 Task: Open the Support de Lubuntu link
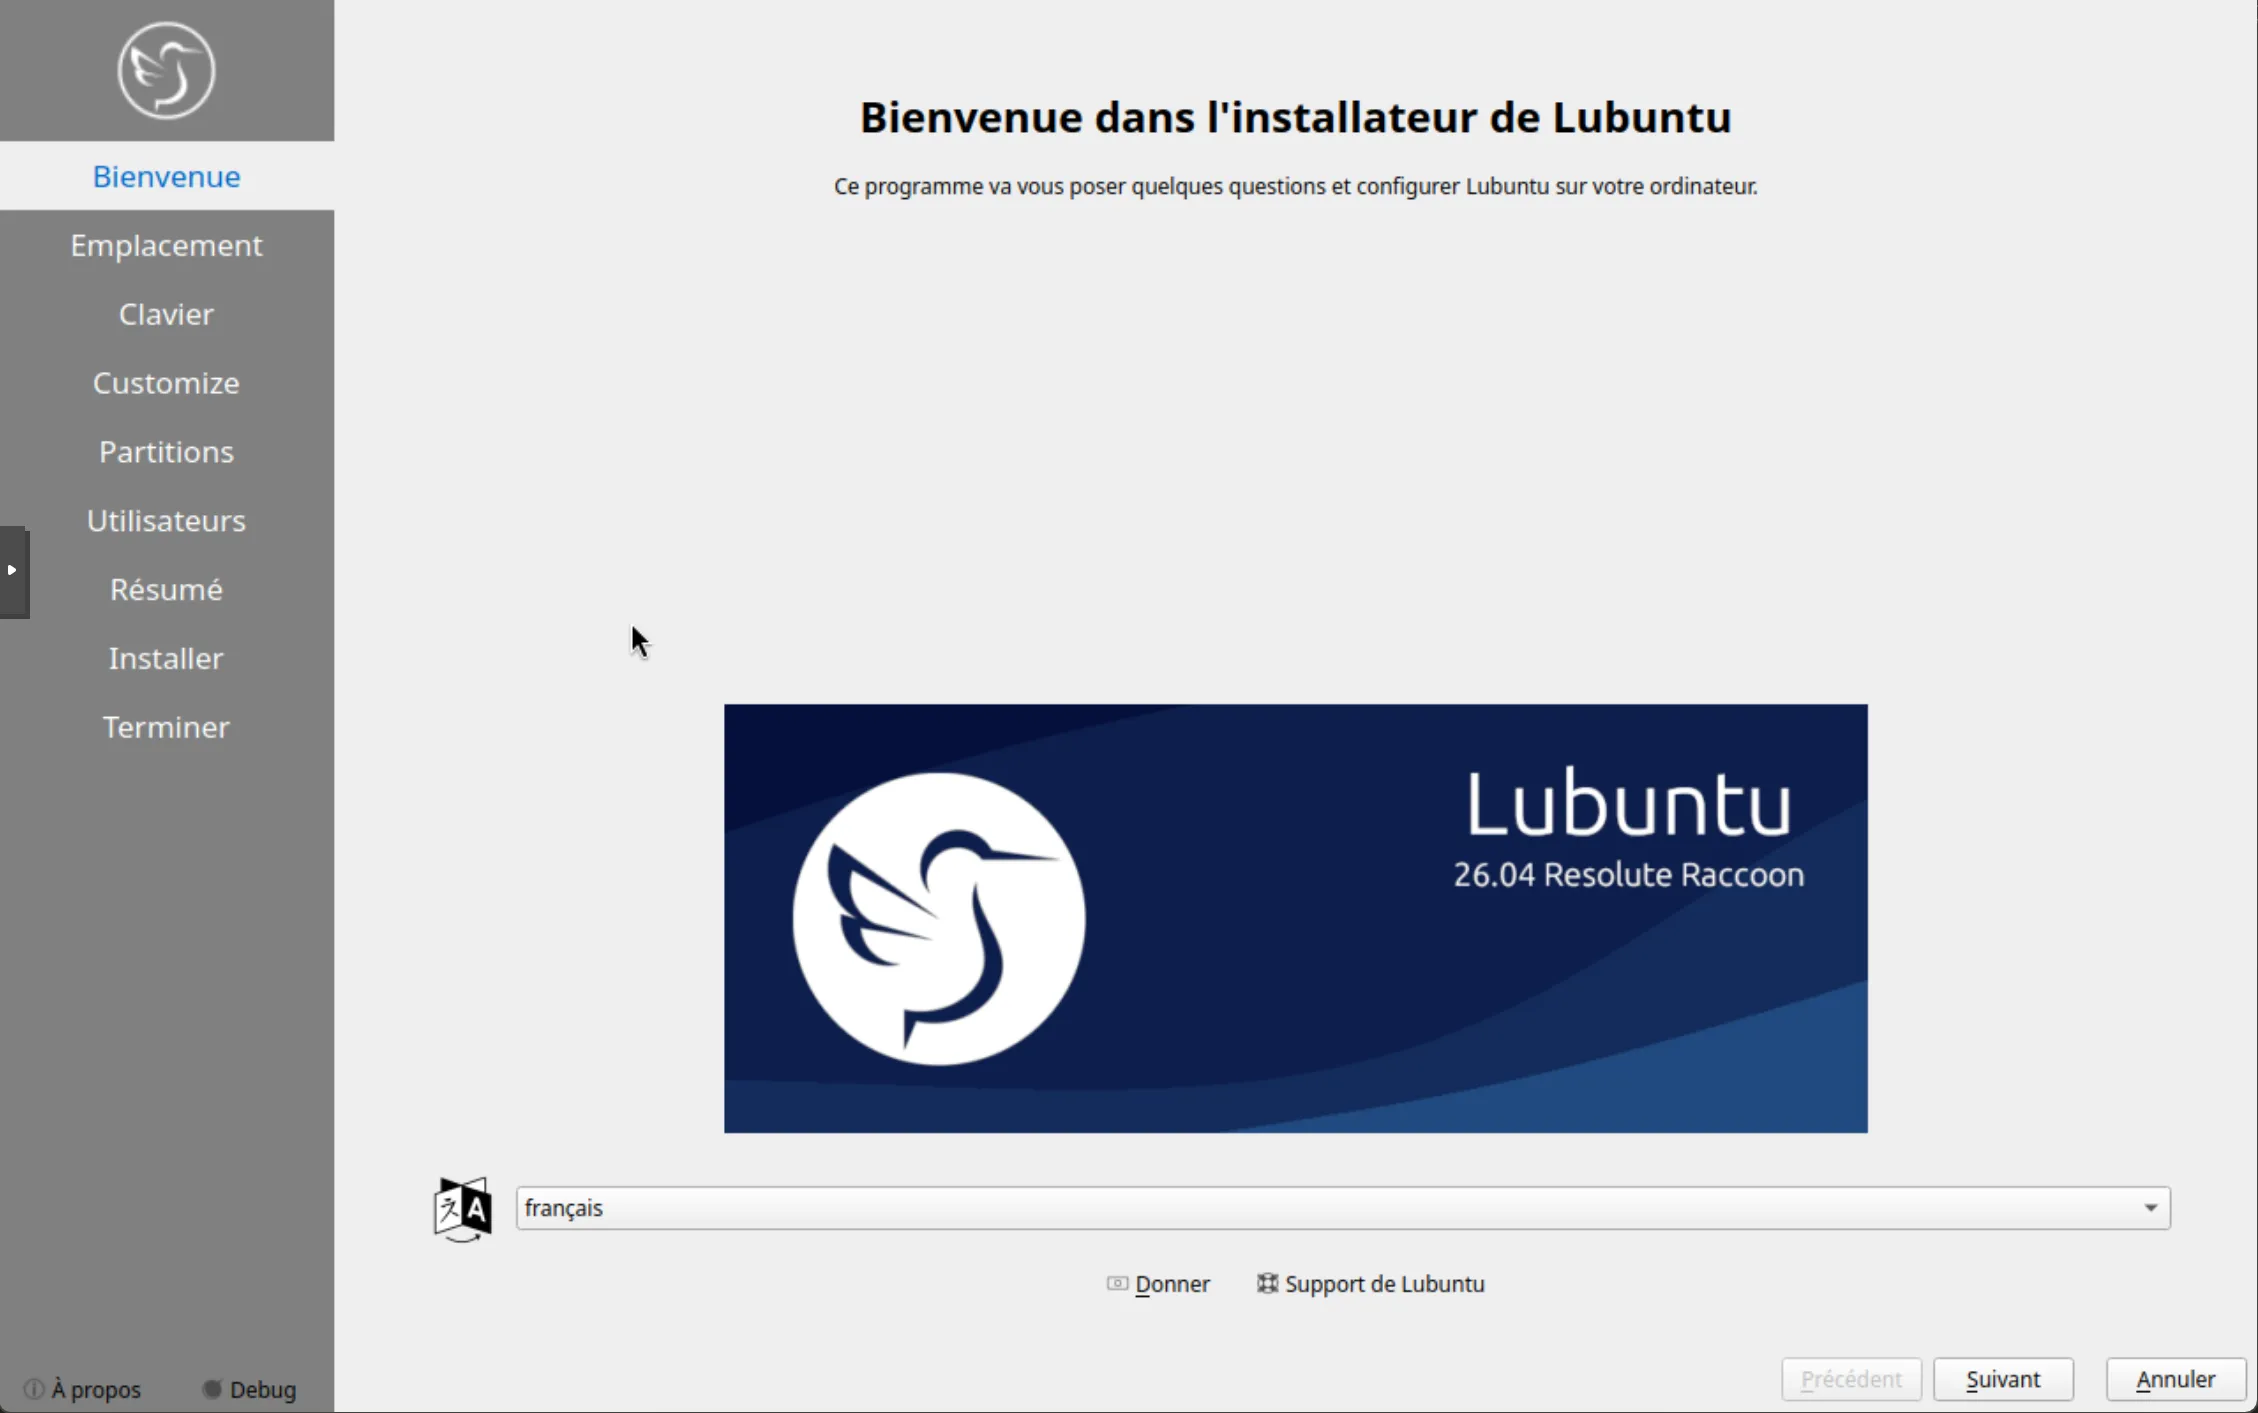(x=1371, y=1284)
